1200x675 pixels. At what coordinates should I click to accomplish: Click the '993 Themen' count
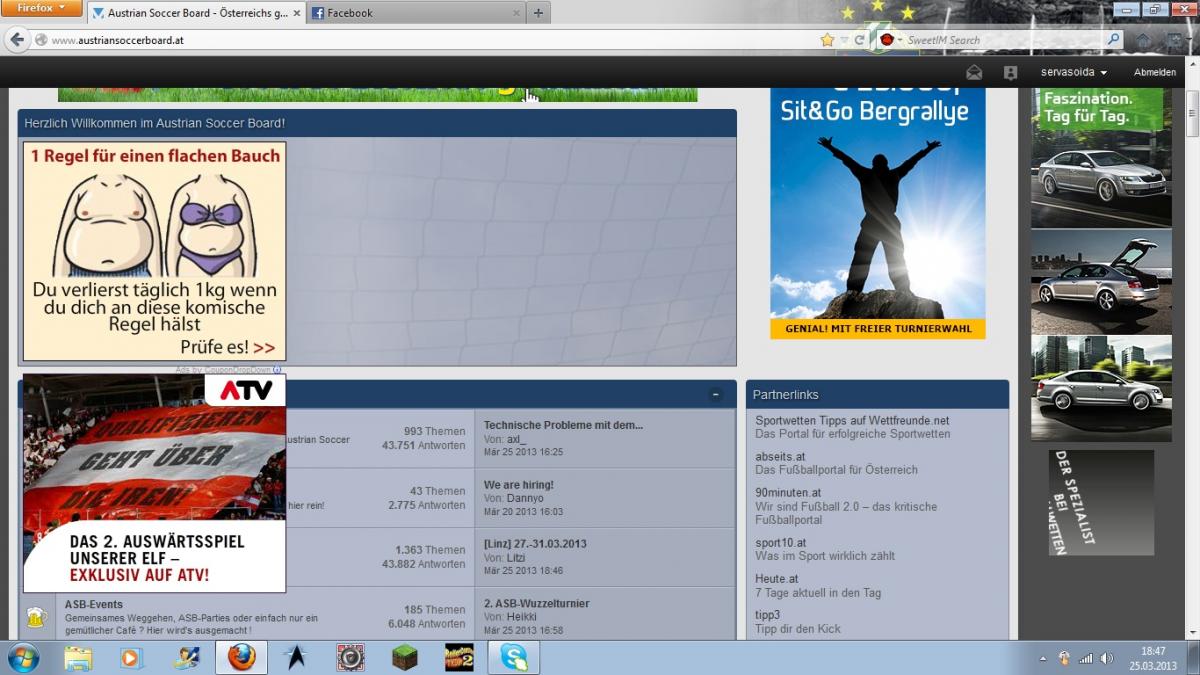[434, 432]
